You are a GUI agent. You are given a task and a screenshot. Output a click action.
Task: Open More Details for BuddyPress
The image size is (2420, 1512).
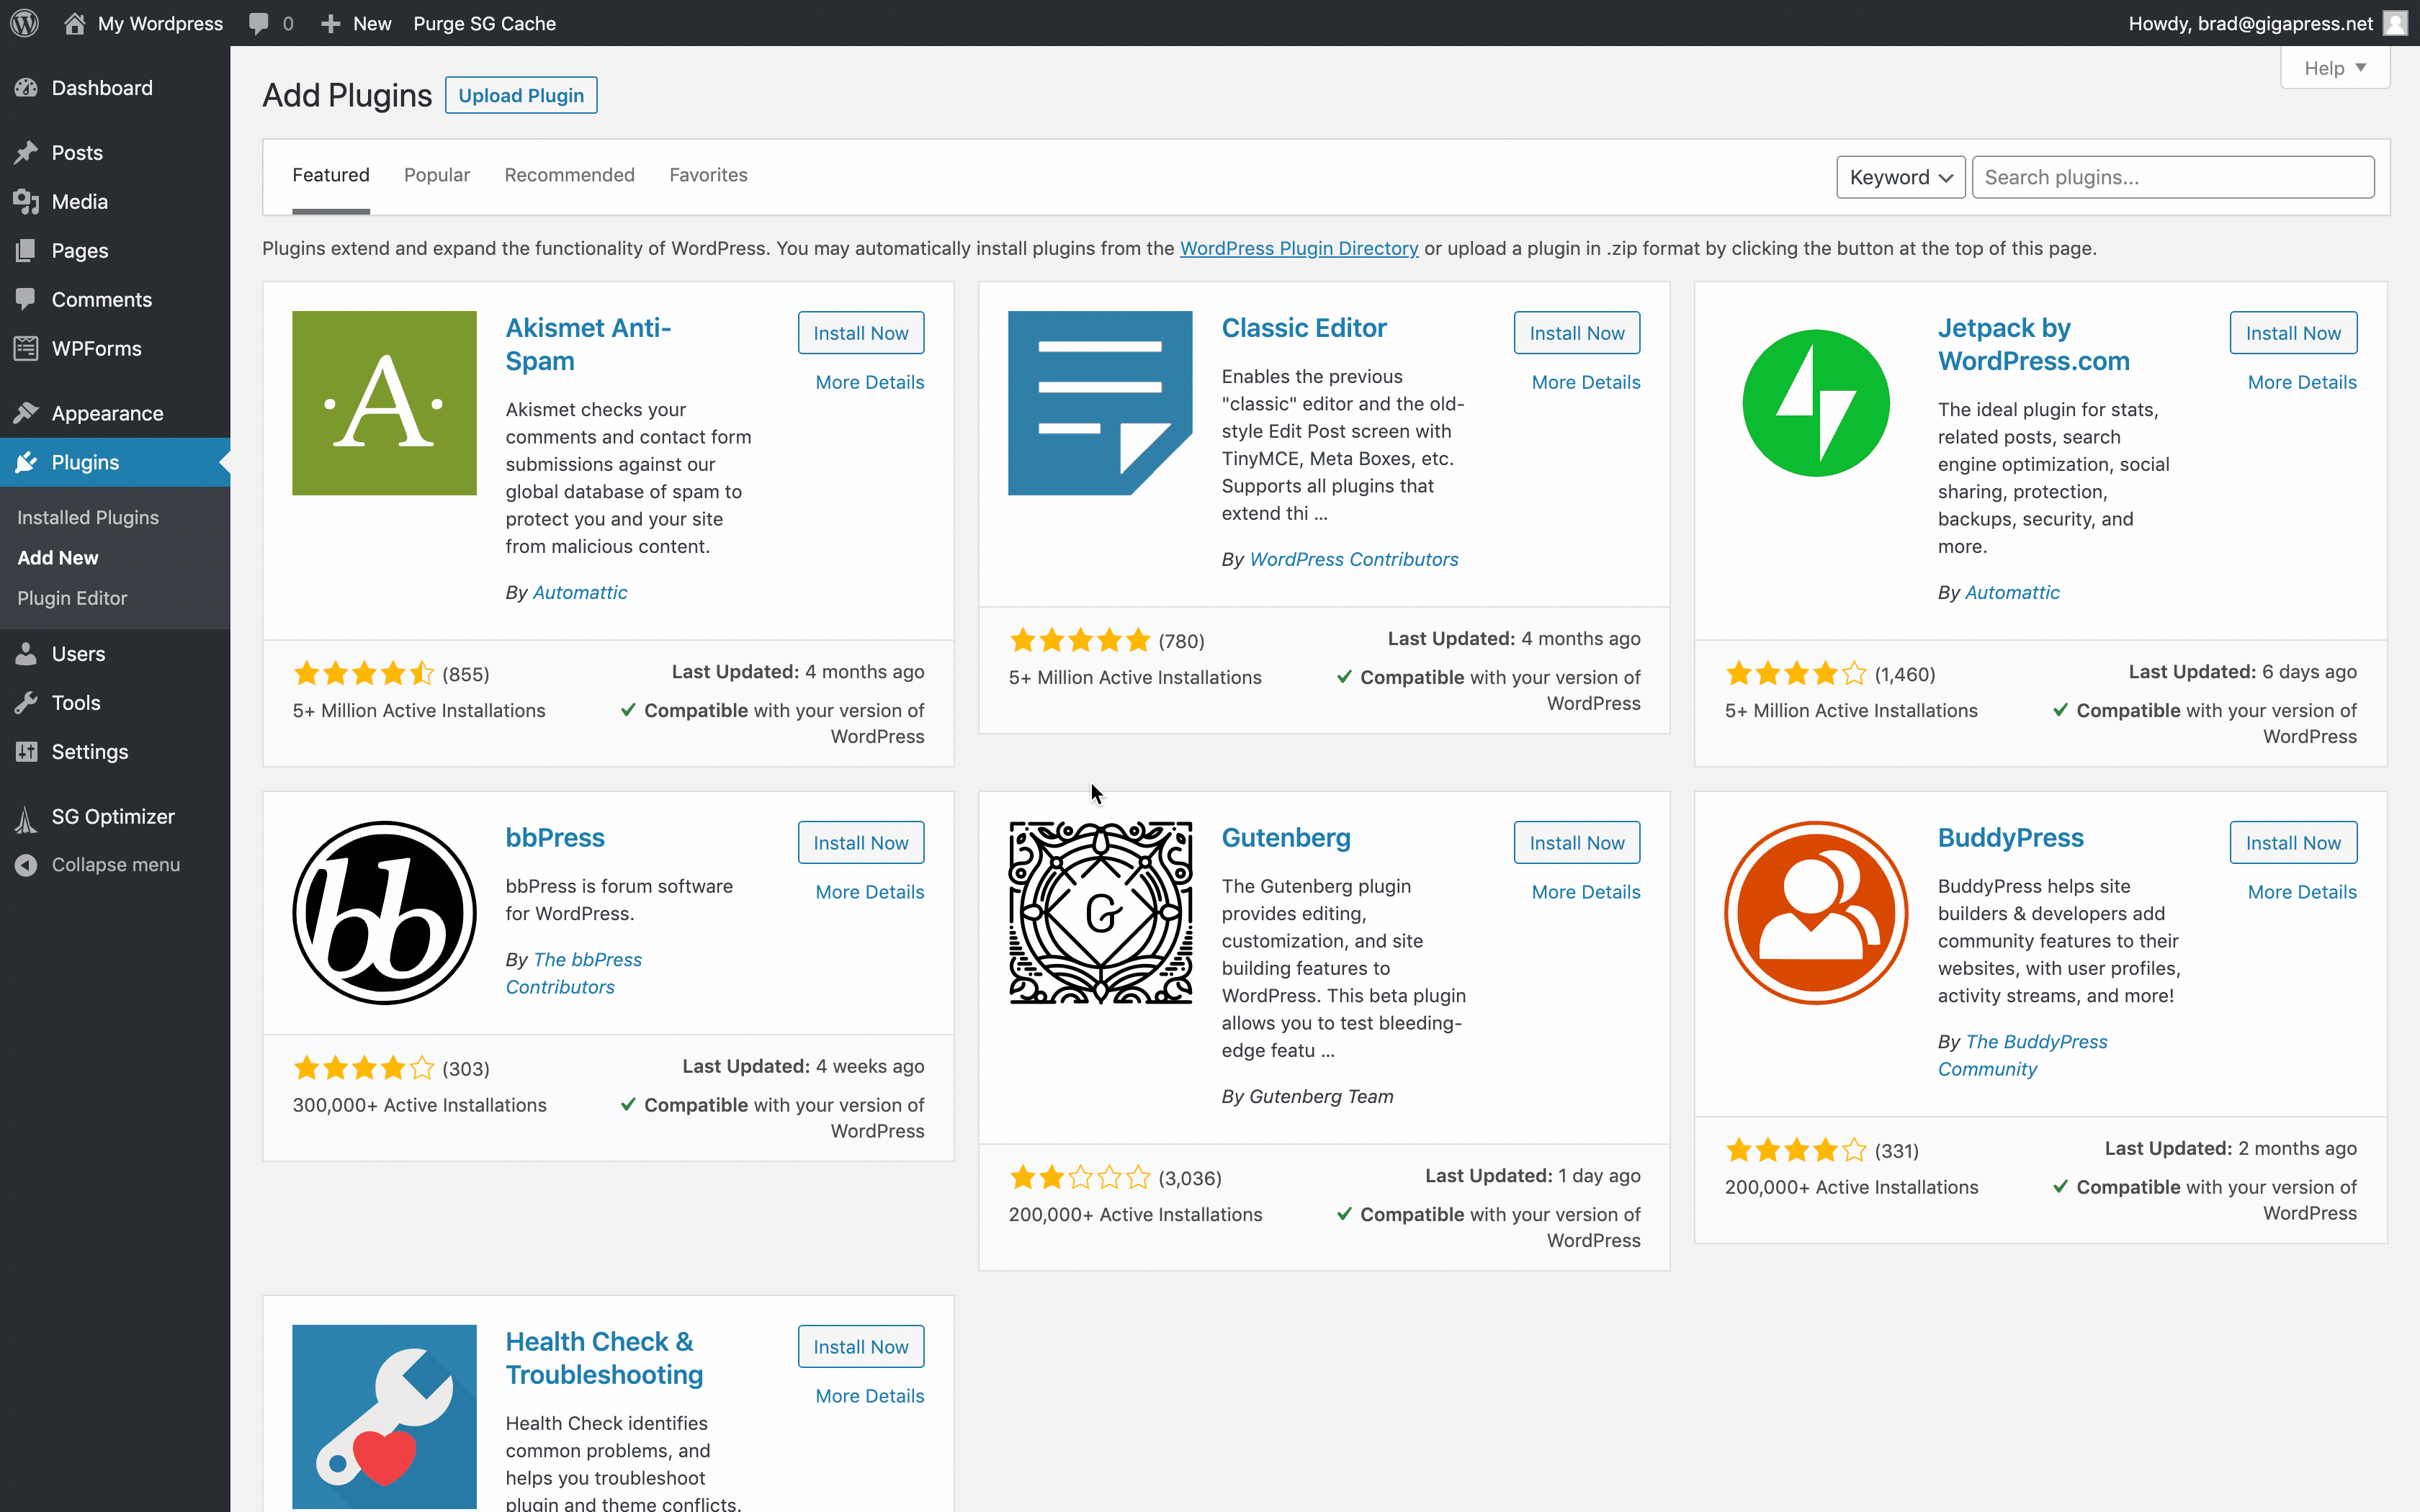point(2302,892)
